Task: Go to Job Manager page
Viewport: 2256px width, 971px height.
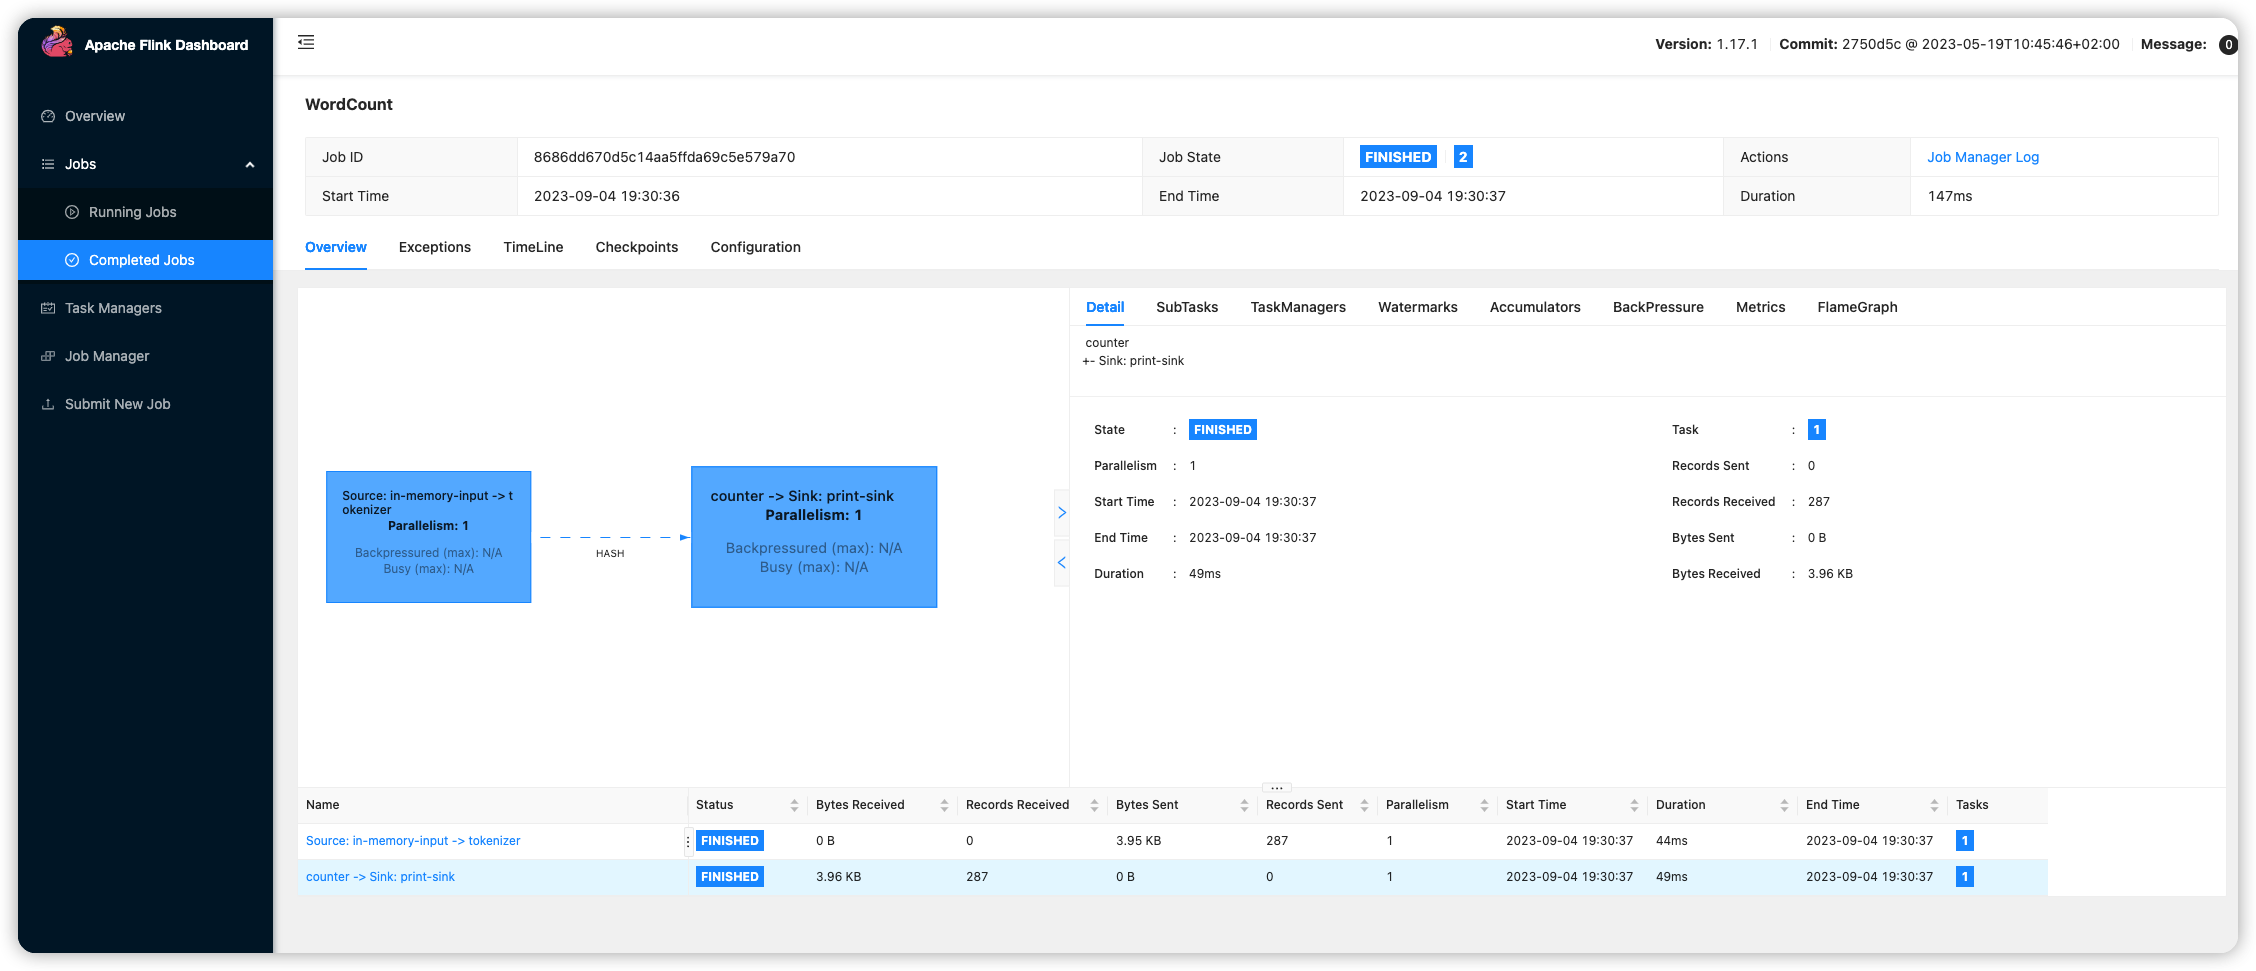Action: (x=107, y=356)
